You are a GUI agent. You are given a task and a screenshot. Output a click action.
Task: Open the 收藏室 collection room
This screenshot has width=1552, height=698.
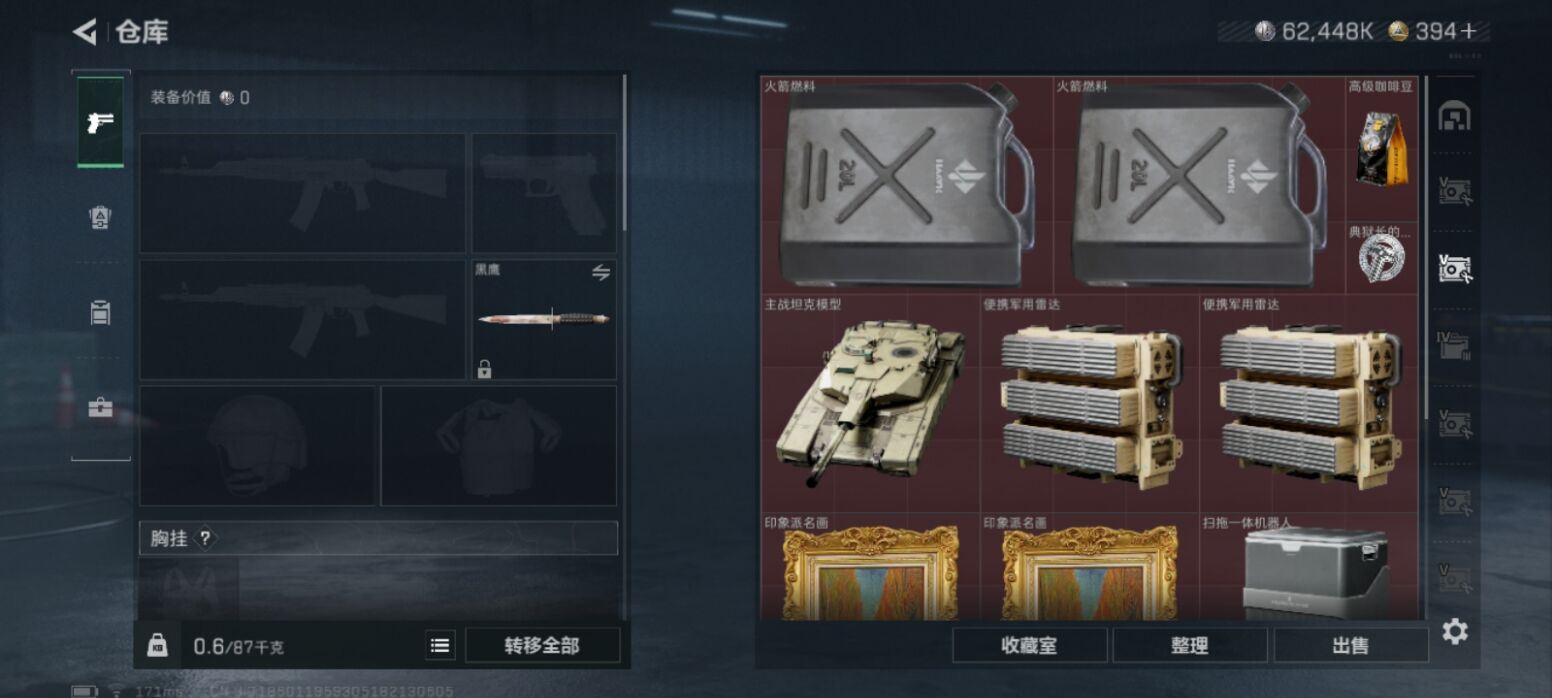point(1029,646)
